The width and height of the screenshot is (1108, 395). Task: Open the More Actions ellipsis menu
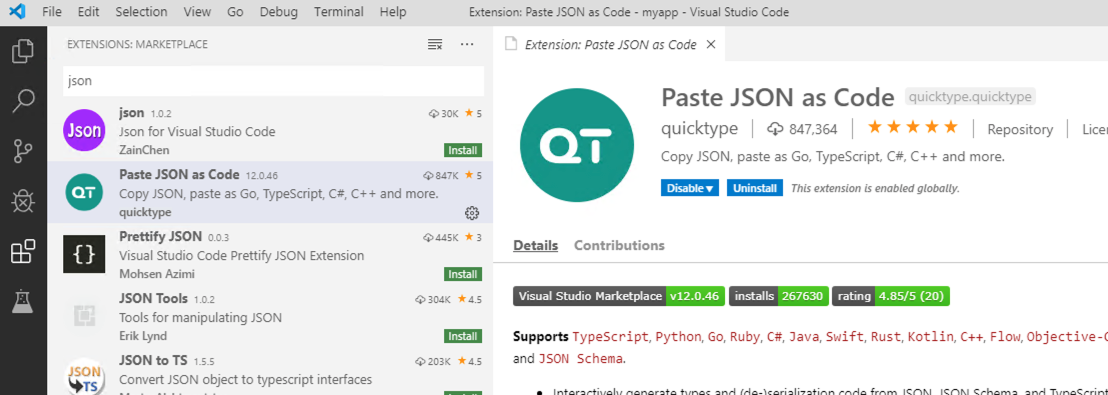point(466,45)
